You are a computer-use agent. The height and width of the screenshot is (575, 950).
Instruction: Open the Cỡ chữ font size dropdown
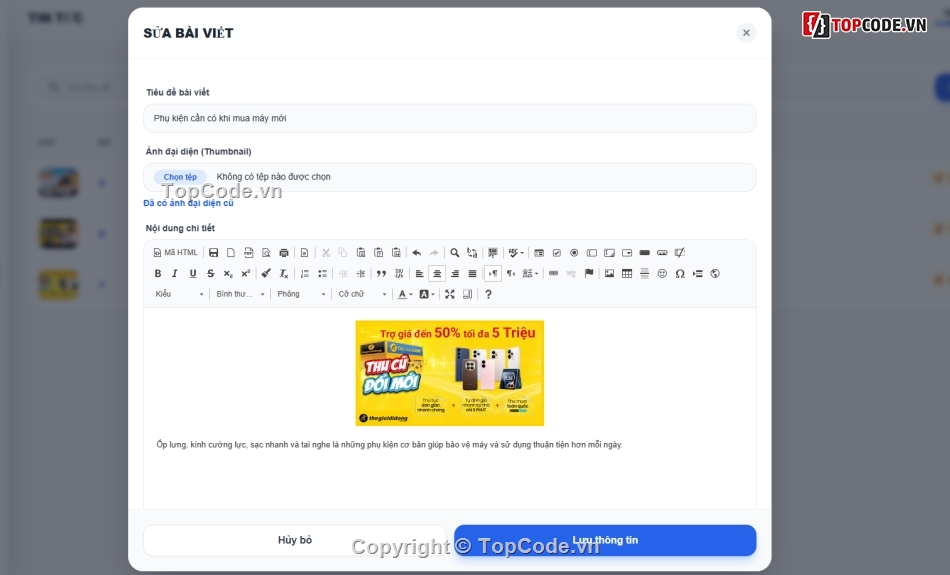pyautogui.click(x=362, y=294)
